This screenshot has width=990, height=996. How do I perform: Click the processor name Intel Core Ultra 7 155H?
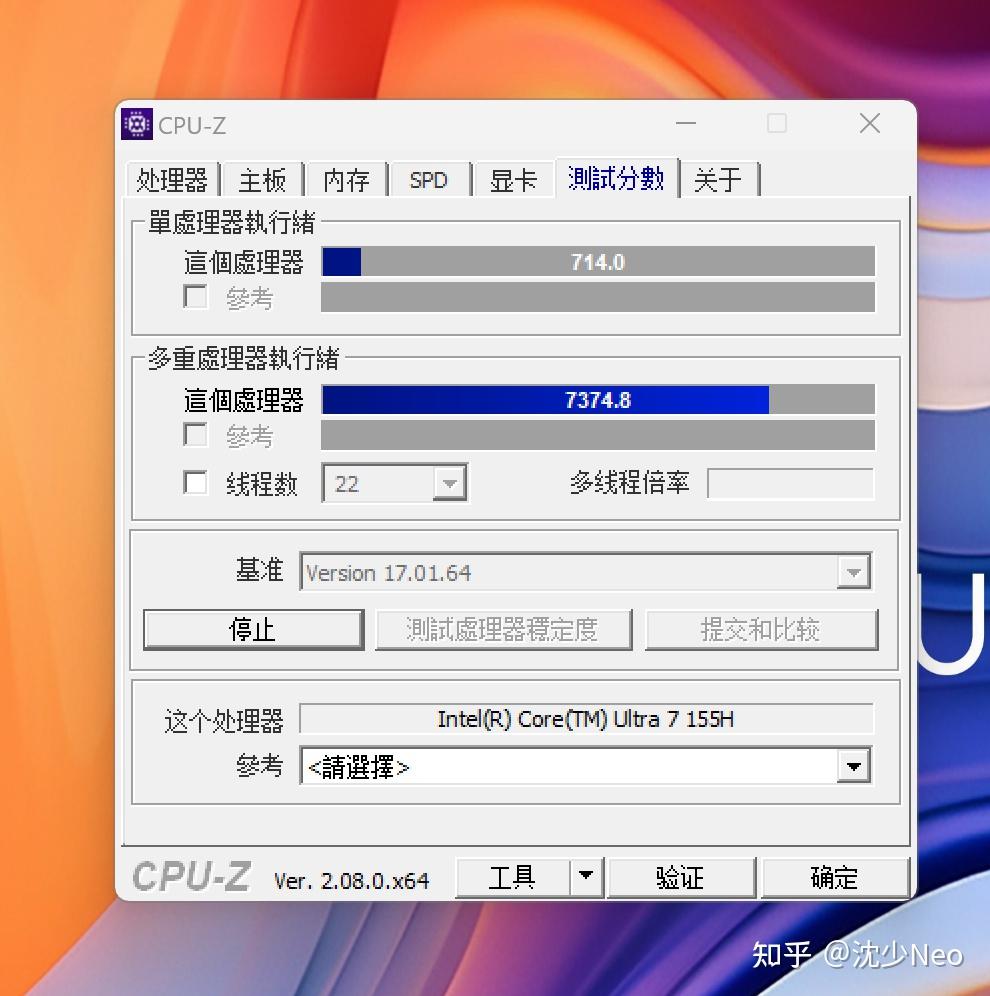[586, 719]
